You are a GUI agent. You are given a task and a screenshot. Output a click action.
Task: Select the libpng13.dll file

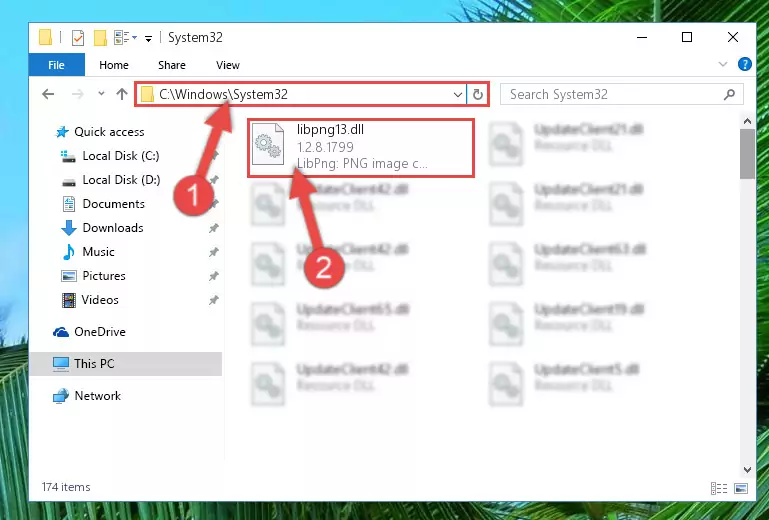coord(361,147)
